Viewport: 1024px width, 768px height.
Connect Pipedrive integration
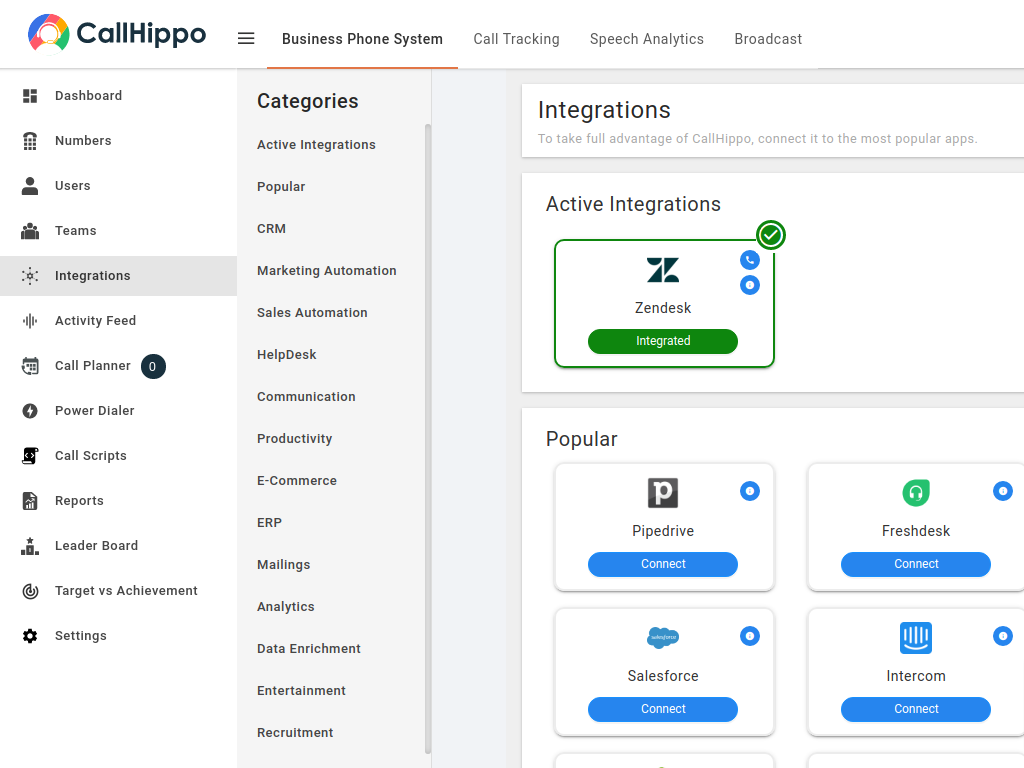coord(663,564)
